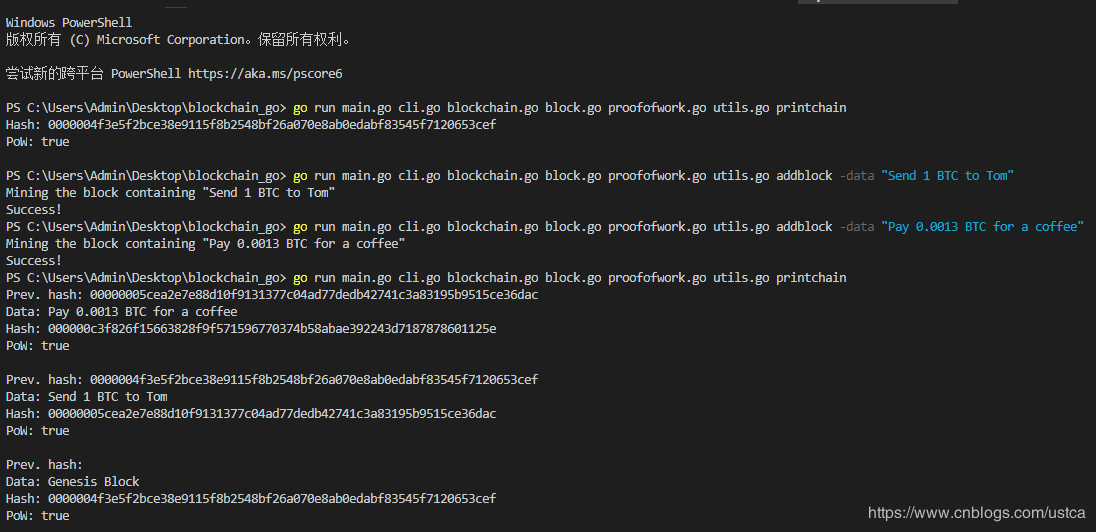Click the last "PoW: true" line at the bottom
The image size is (1096, 532).
37,516
